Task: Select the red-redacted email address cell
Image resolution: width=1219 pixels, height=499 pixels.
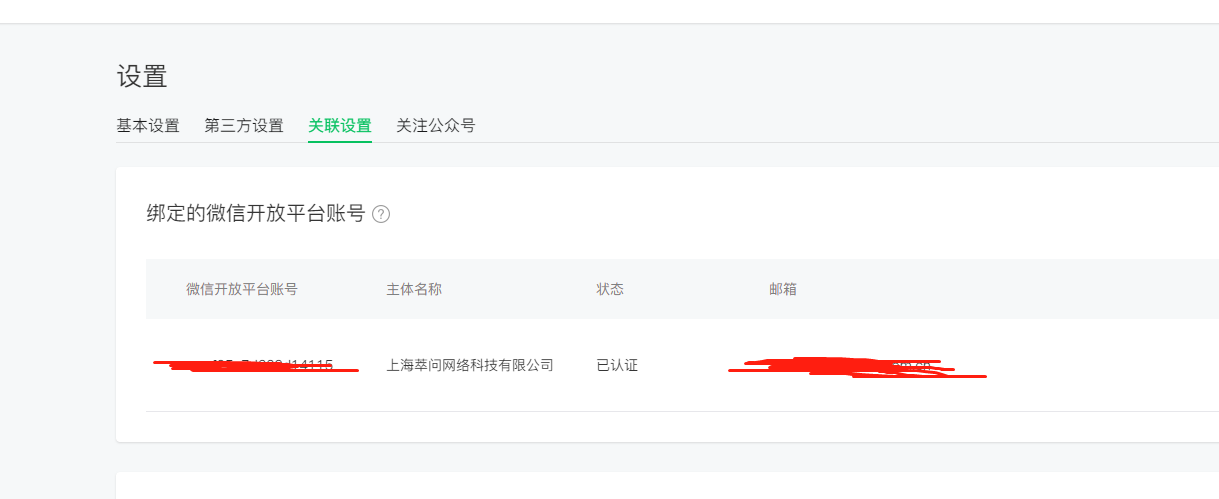Action: coord(857,367)
